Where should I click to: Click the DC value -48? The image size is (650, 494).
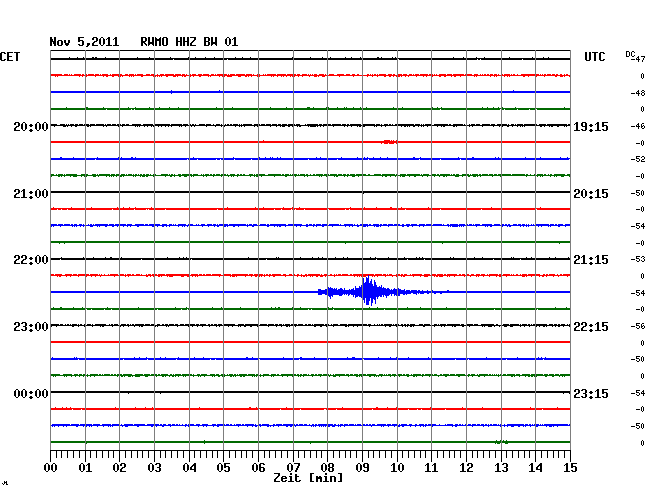tap(638, 93)
